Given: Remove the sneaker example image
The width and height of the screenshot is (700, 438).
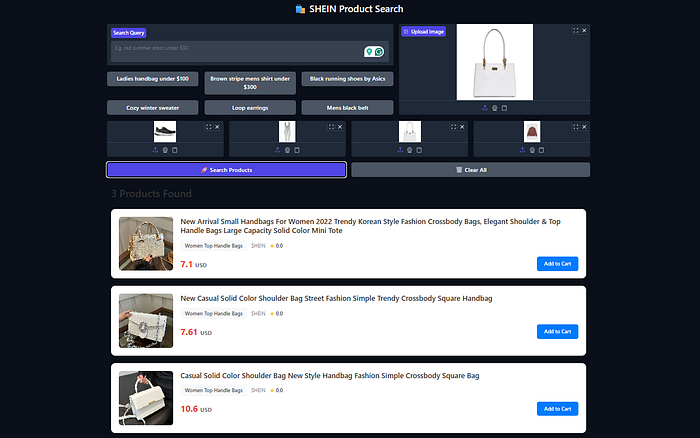Looking at the screenshot, I should pyautogui.click(x=217, y=127).
